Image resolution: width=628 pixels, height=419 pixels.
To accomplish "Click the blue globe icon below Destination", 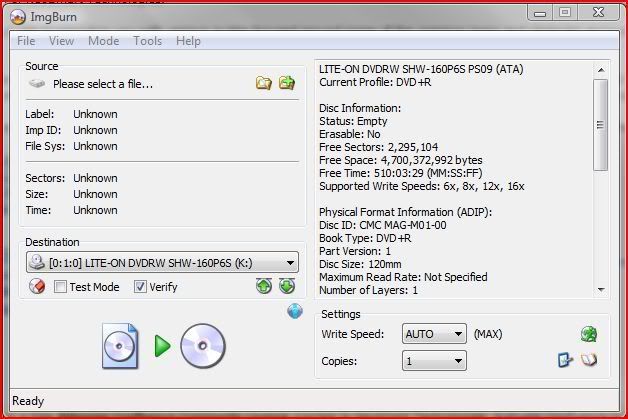I will click(295, 311).
